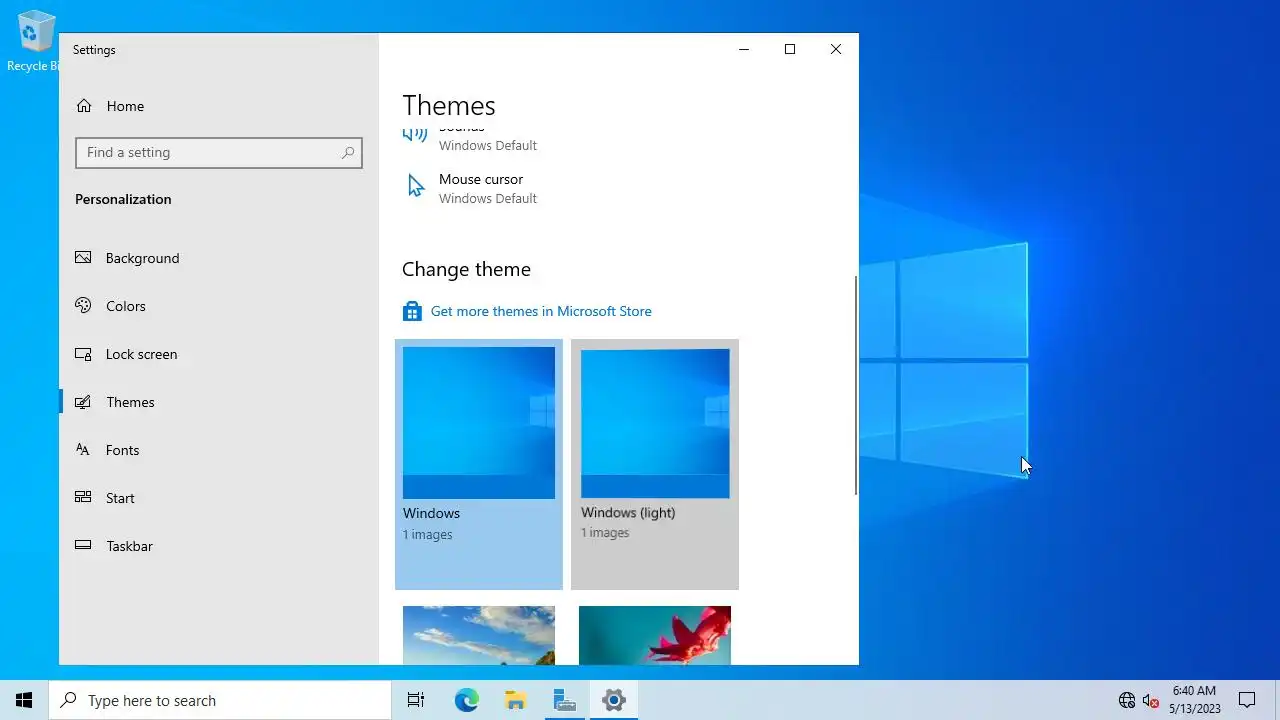The image size is (1280, 720).
Task: Click the Change theme heading
Action: click(x=466, y=269)
